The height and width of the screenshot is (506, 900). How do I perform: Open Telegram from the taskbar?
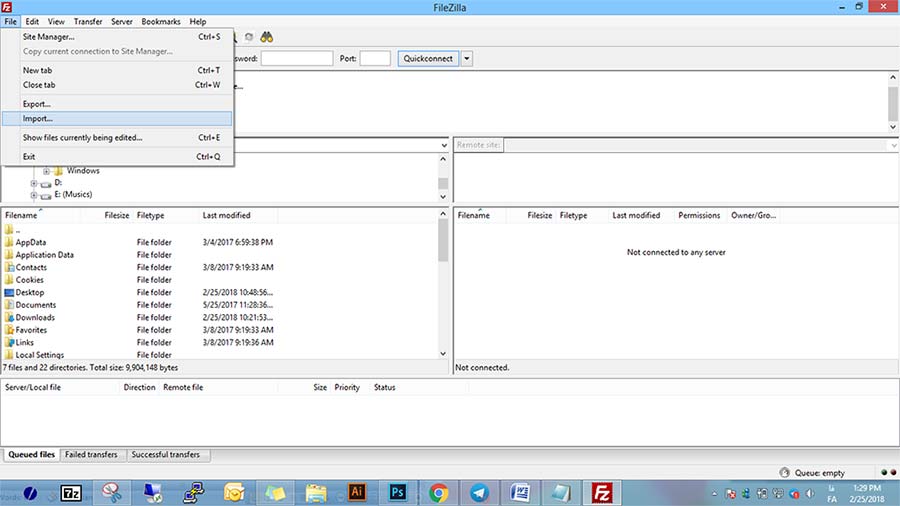click(x=479, y=493)
